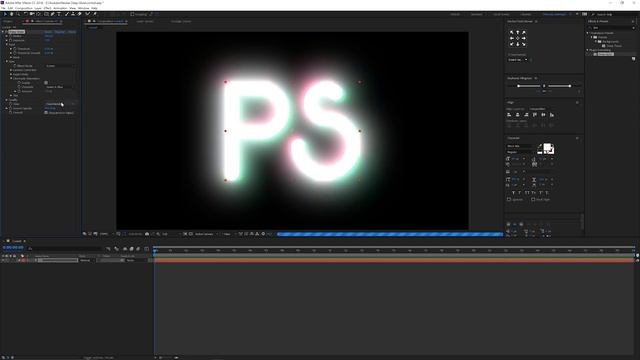Open the layer blending mode dropdown in timeline
The height and width of the screenshot is (360, 640).
pos(87,260)
